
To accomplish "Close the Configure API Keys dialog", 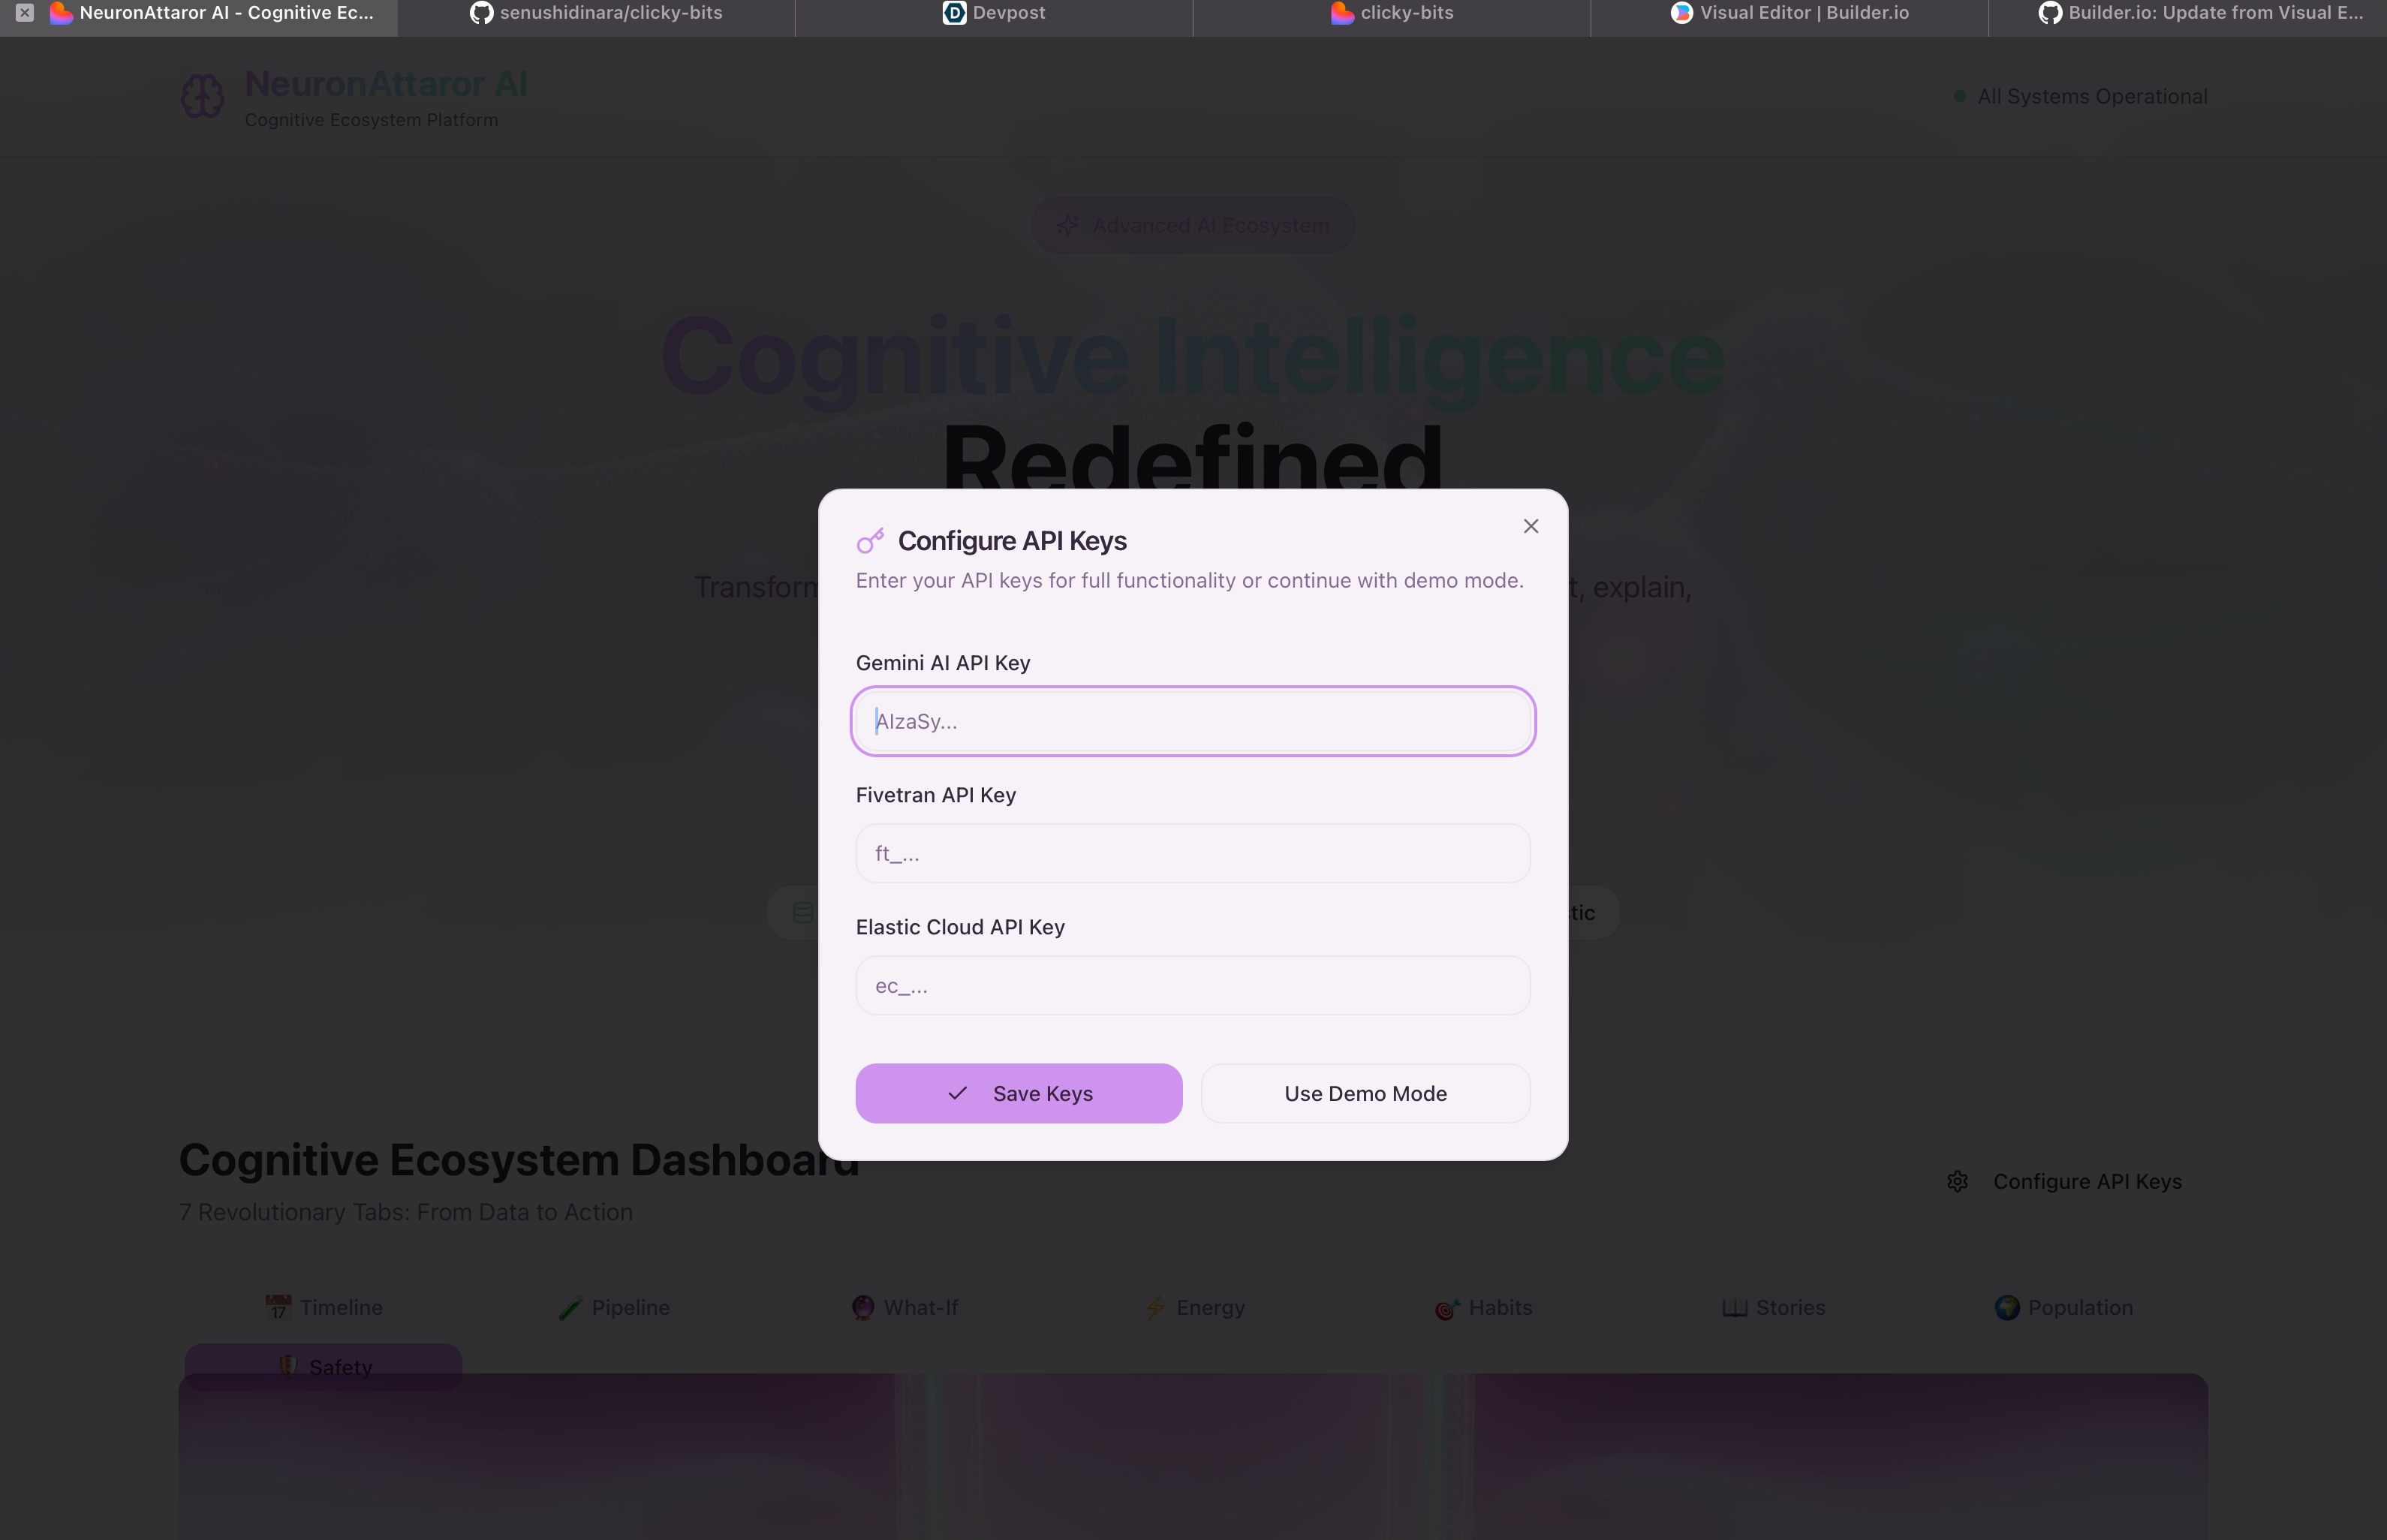I will coord(1530,526).
